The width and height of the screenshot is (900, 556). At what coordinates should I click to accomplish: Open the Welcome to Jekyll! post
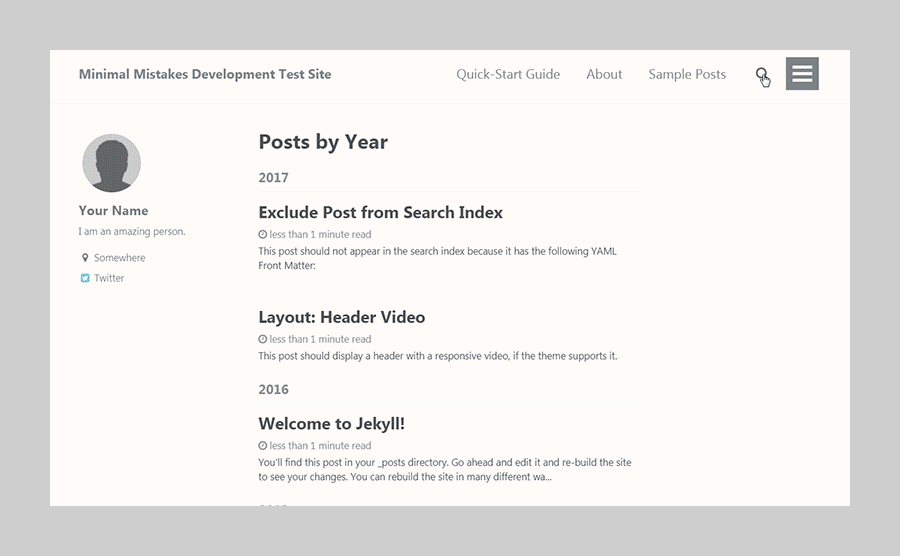pos(331,424)
